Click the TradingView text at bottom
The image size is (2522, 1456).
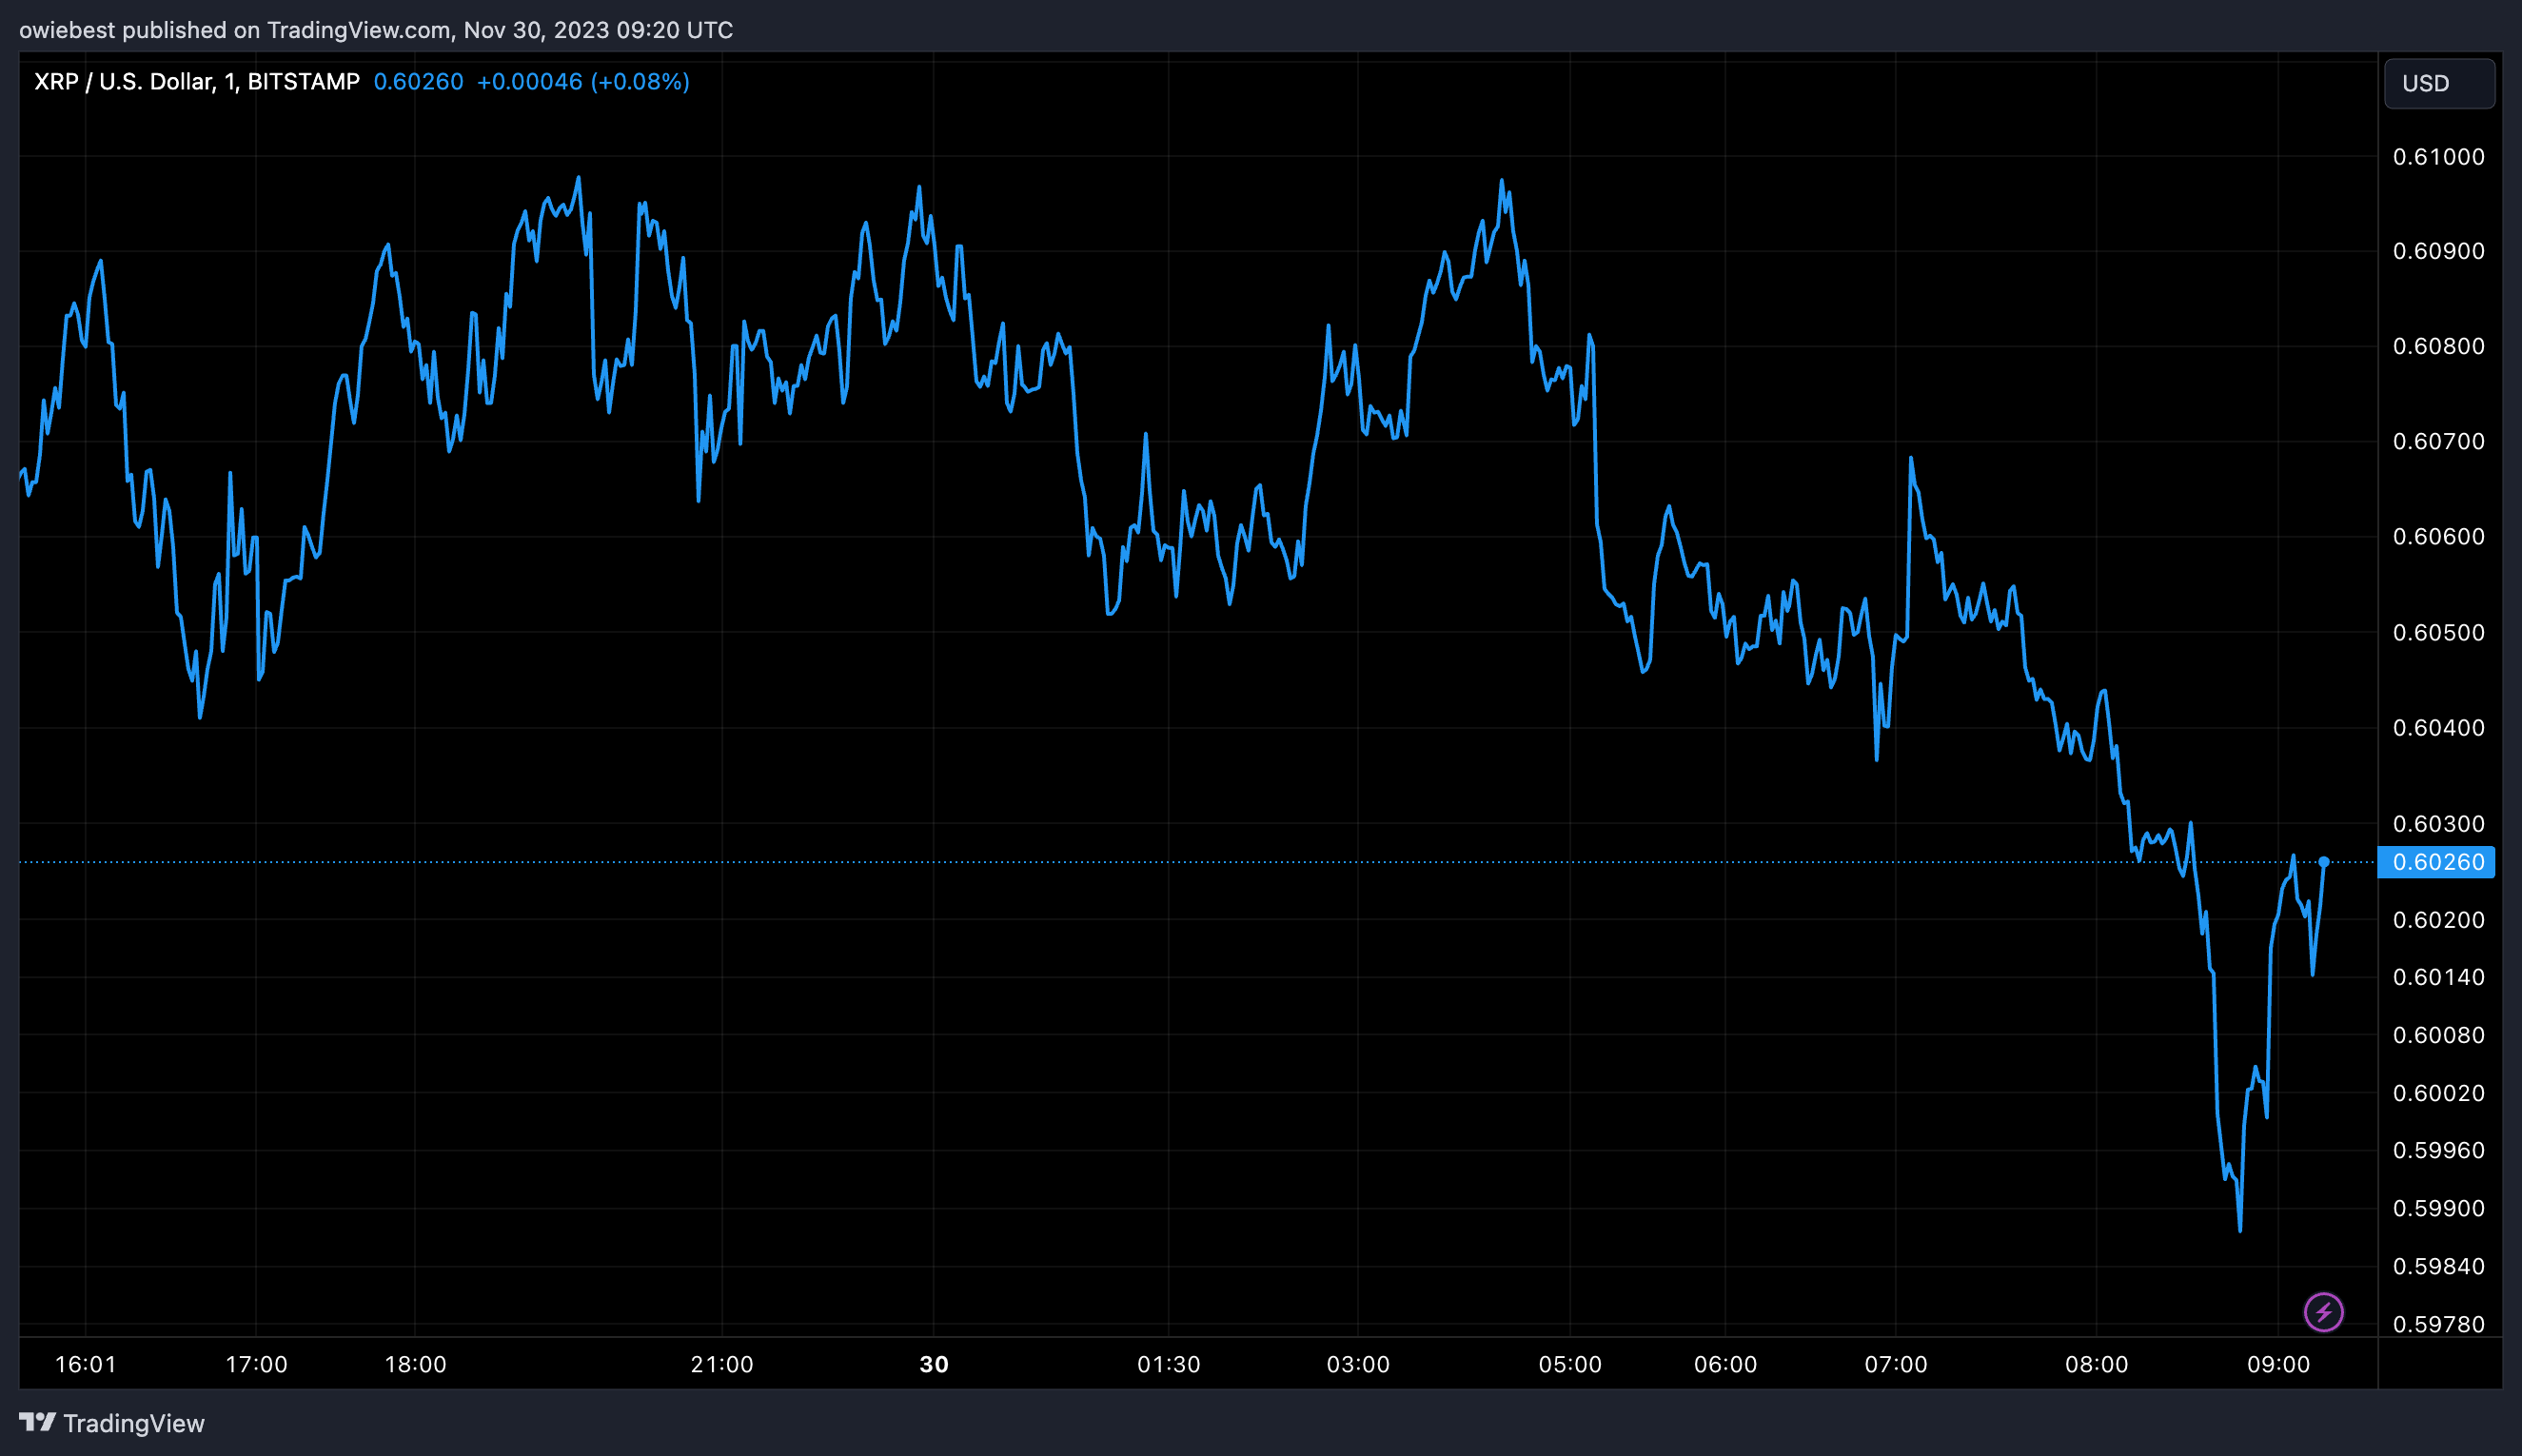134,1423
